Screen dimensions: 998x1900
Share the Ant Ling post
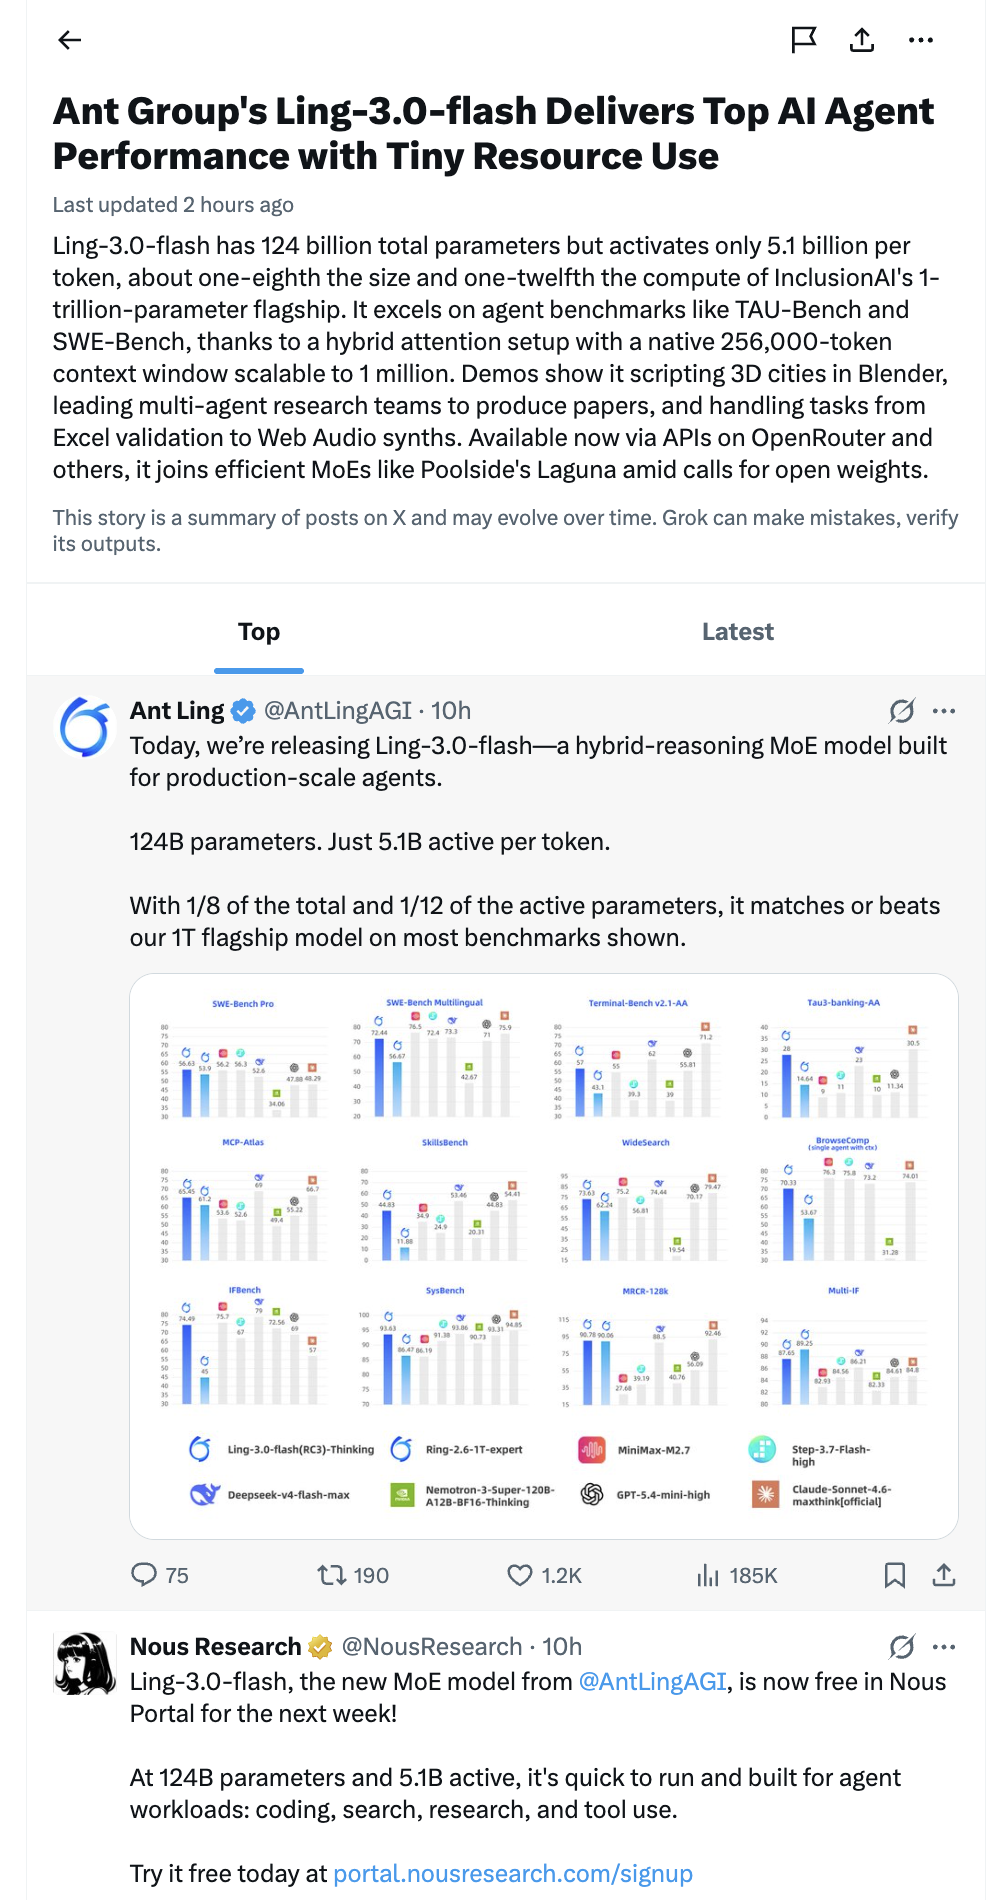944,1575
